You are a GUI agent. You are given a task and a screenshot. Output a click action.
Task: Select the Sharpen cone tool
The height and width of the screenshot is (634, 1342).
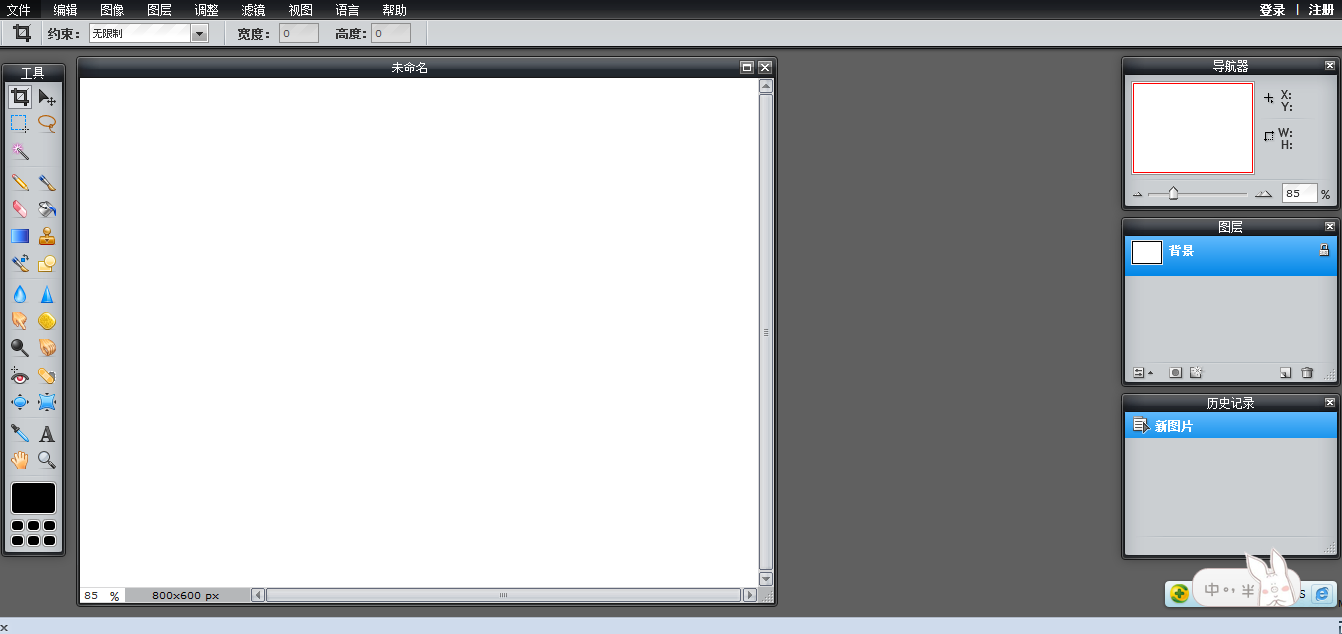coord(47,294)
